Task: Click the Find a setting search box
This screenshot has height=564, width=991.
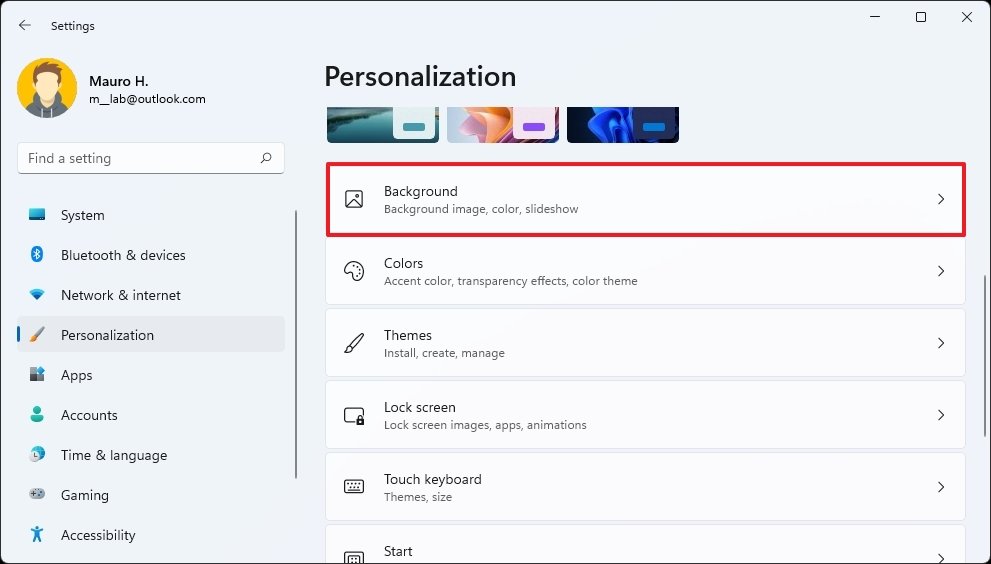Action: [x=151, y=158]
